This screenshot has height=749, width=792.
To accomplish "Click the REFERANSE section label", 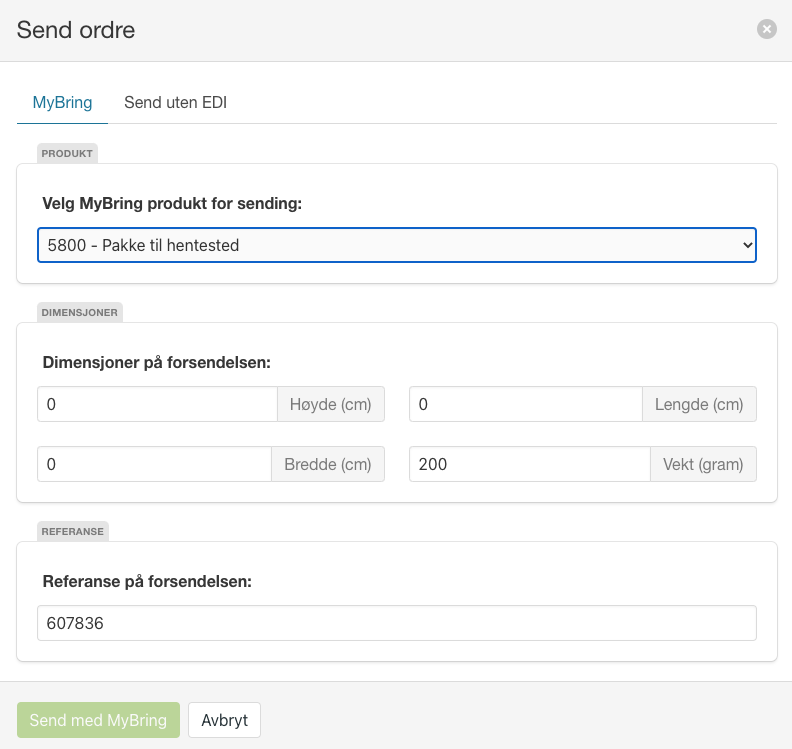I will tap(73, 531).
